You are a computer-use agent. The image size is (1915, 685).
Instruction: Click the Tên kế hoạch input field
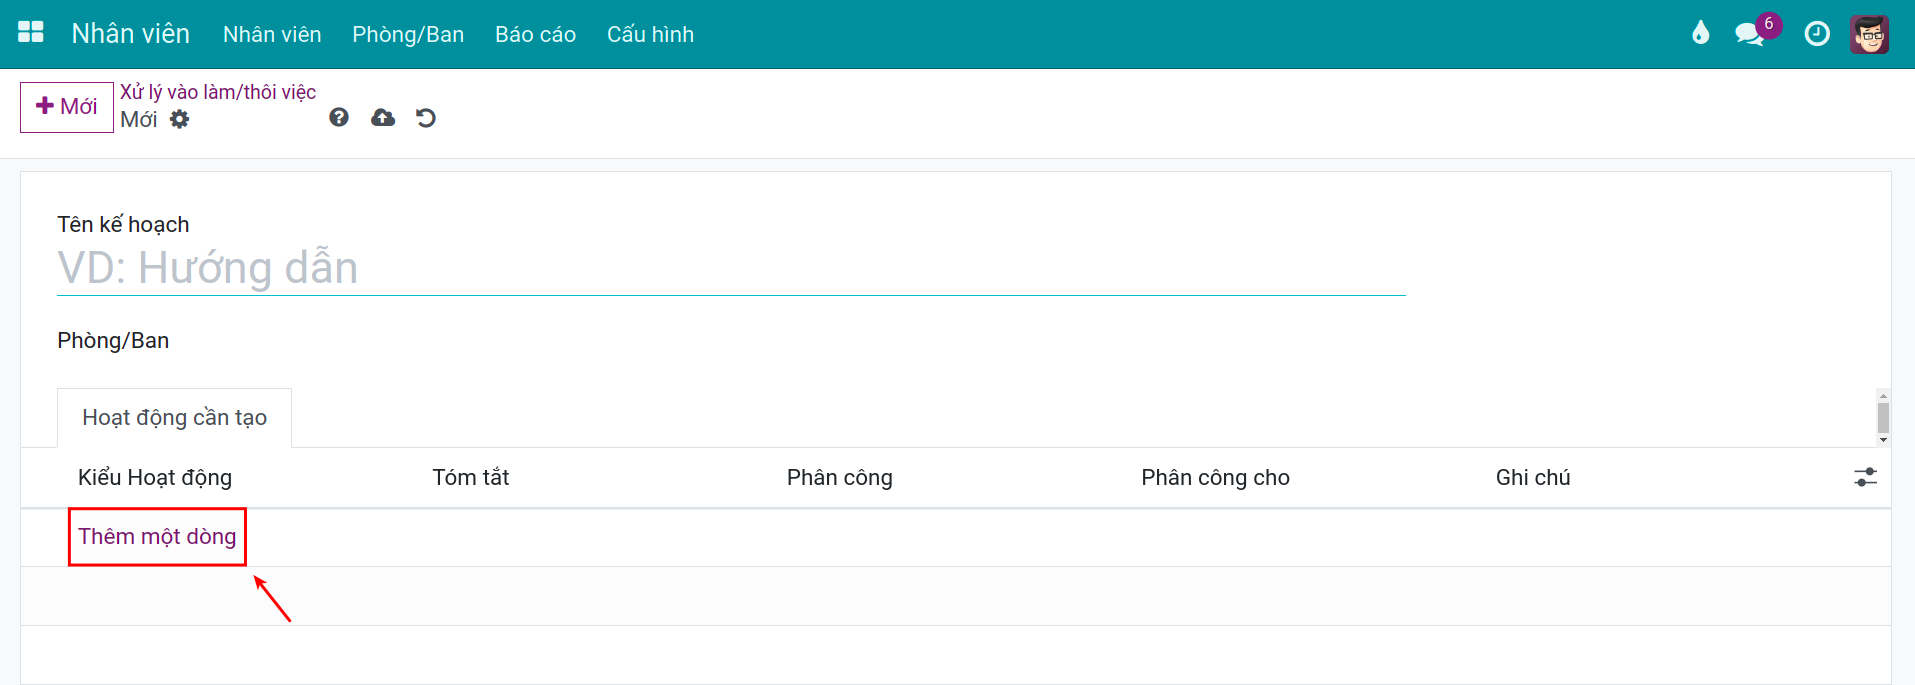pyautogui.click(x=730, y=268)
